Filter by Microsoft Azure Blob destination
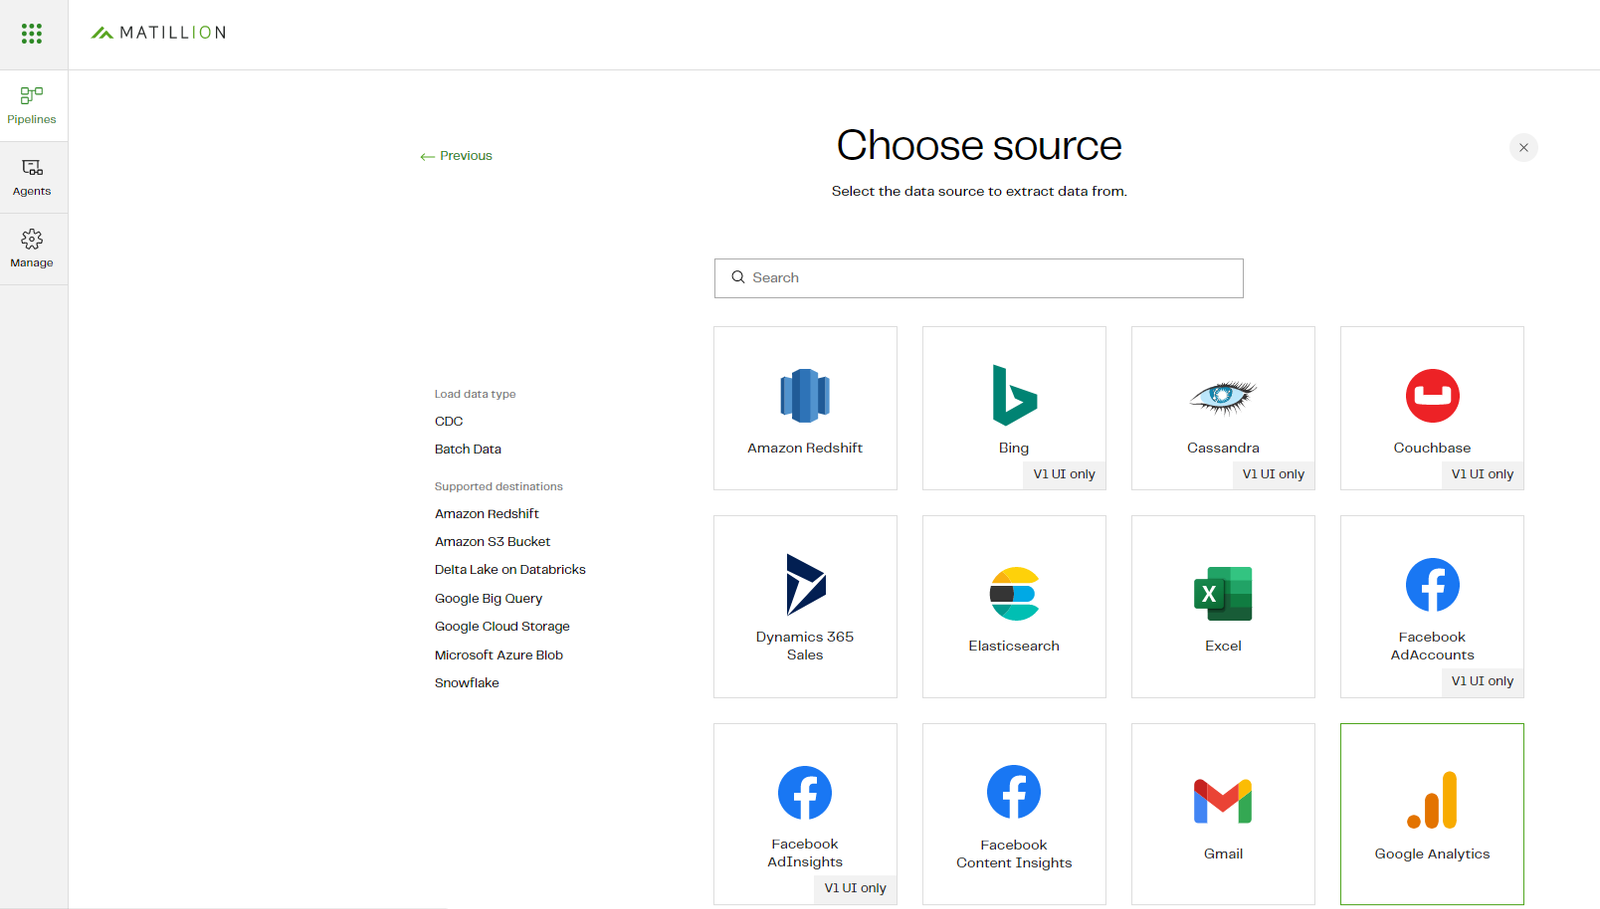Screen dimensions: 1600x909 pyautogui.click(x=499, y=655)
